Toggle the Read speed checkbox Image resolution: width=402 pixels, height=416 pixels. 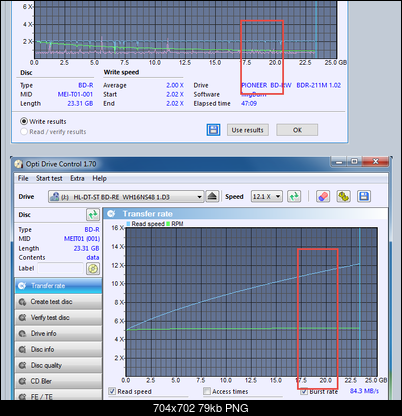[112, 391]
